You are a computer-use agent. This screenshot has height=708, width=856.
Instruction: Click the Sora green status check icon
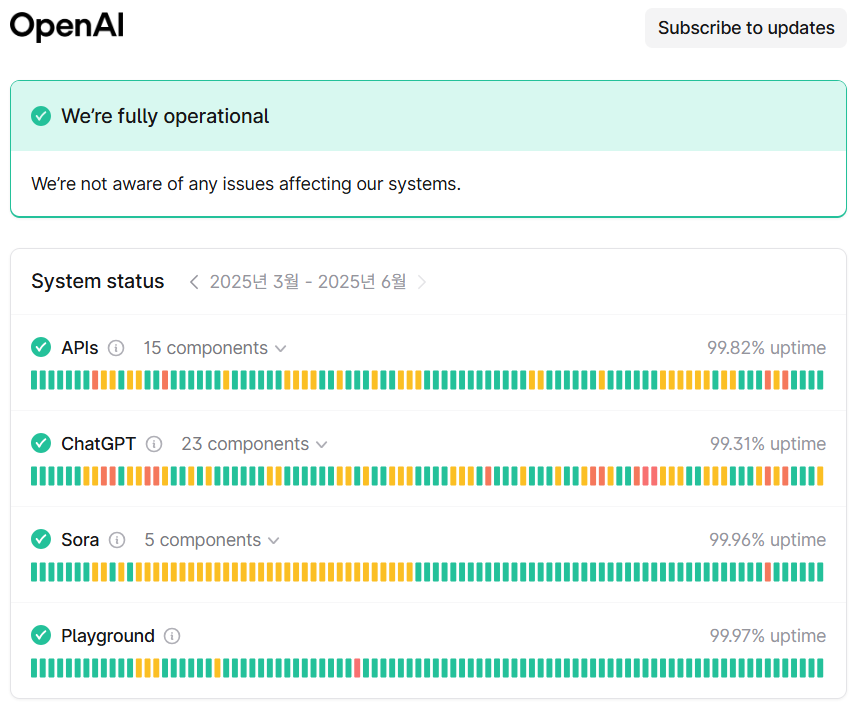(x=41, y=539)
